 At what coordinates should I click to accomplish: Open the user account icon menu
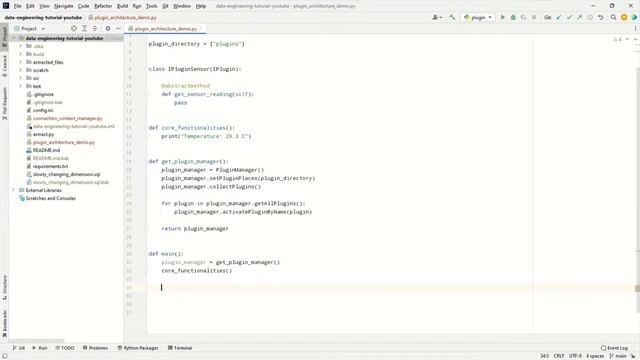437,18
